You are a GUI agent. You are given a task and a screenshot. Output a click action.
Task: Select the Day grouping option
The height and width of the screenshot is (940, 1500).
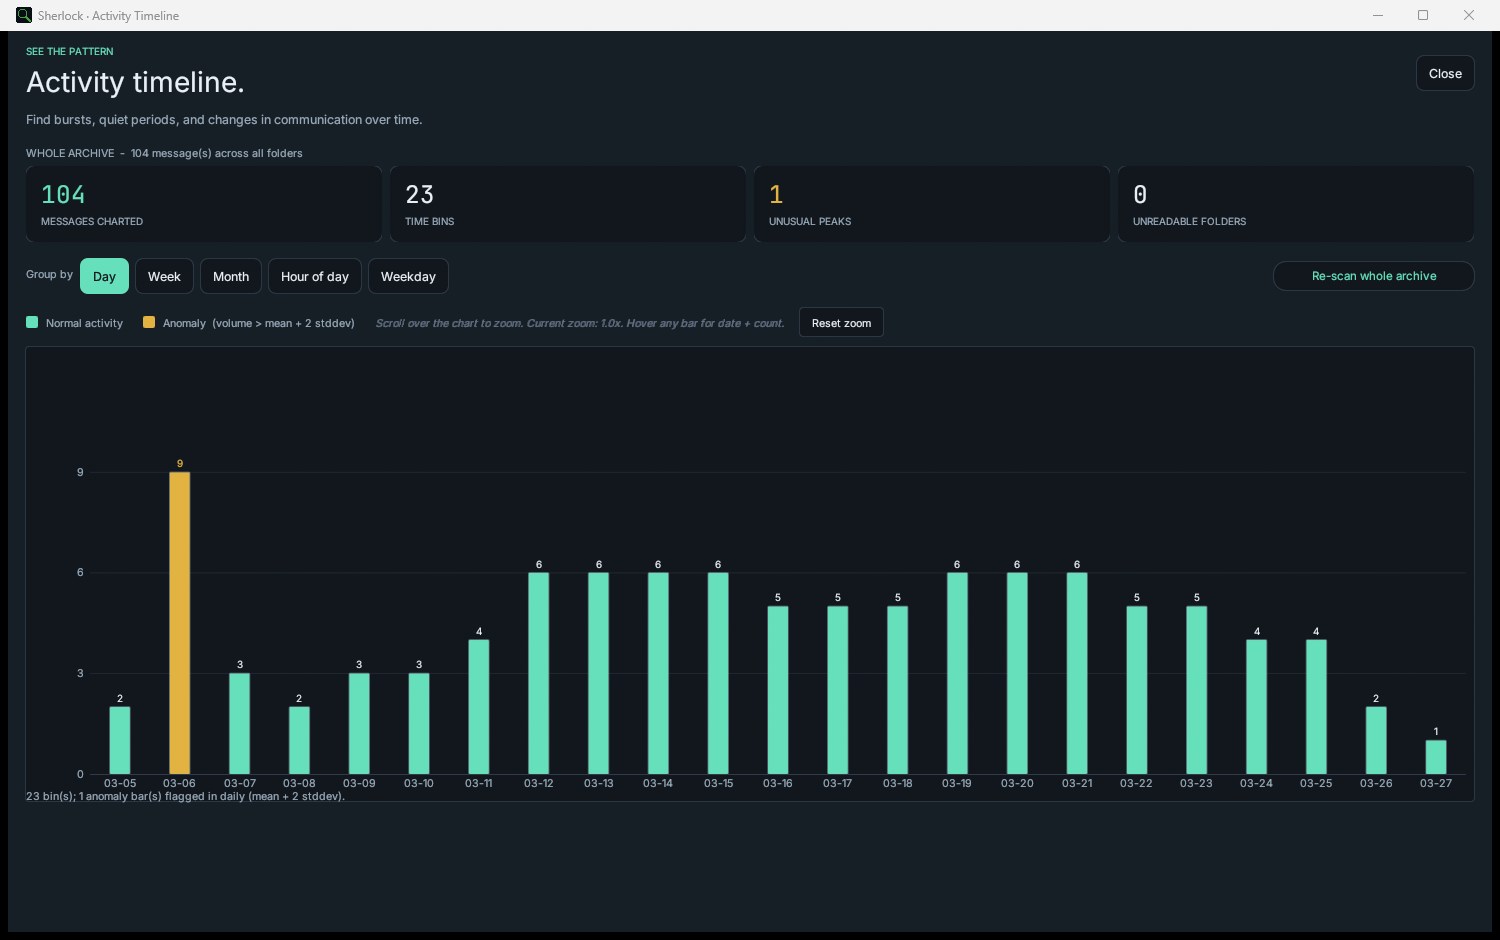pyautogui.click(x=104, y=277)
